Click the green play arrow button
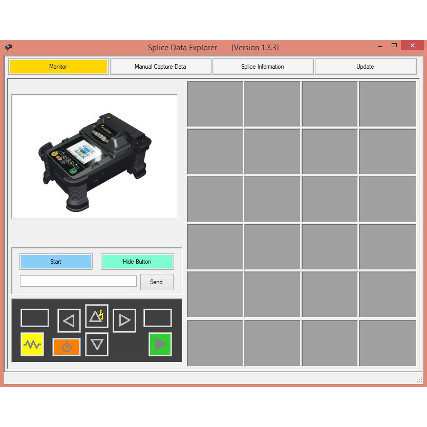This screenshot has height=427, width=427. click(160, 344)
